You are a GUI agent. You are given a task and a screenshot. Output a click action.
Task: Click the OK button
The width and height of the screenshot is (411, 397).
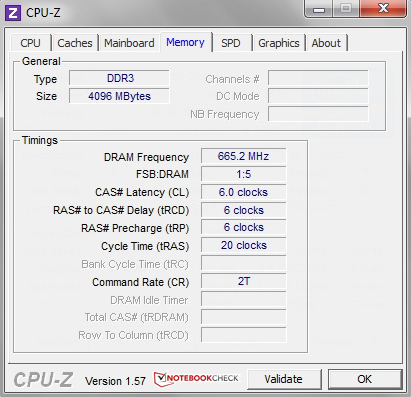[365, 379]
